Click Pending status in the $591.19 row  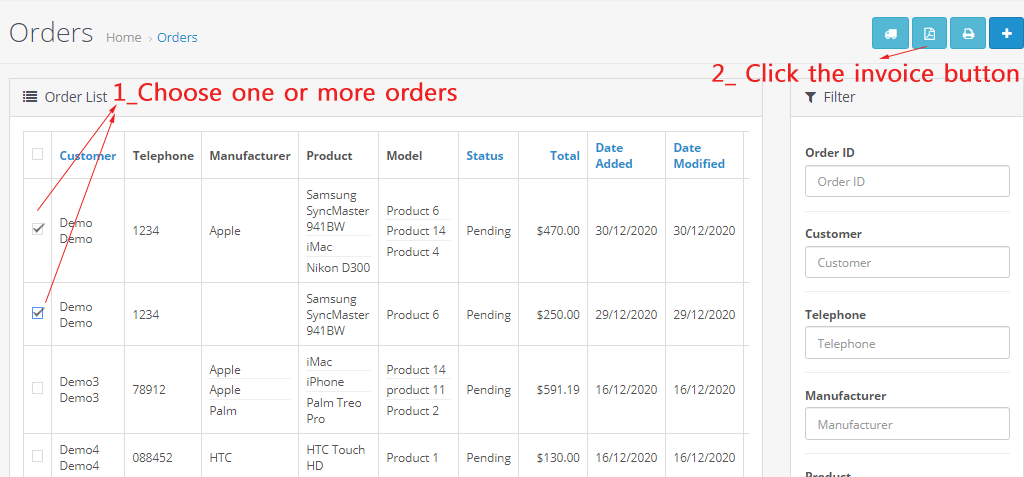488,390
